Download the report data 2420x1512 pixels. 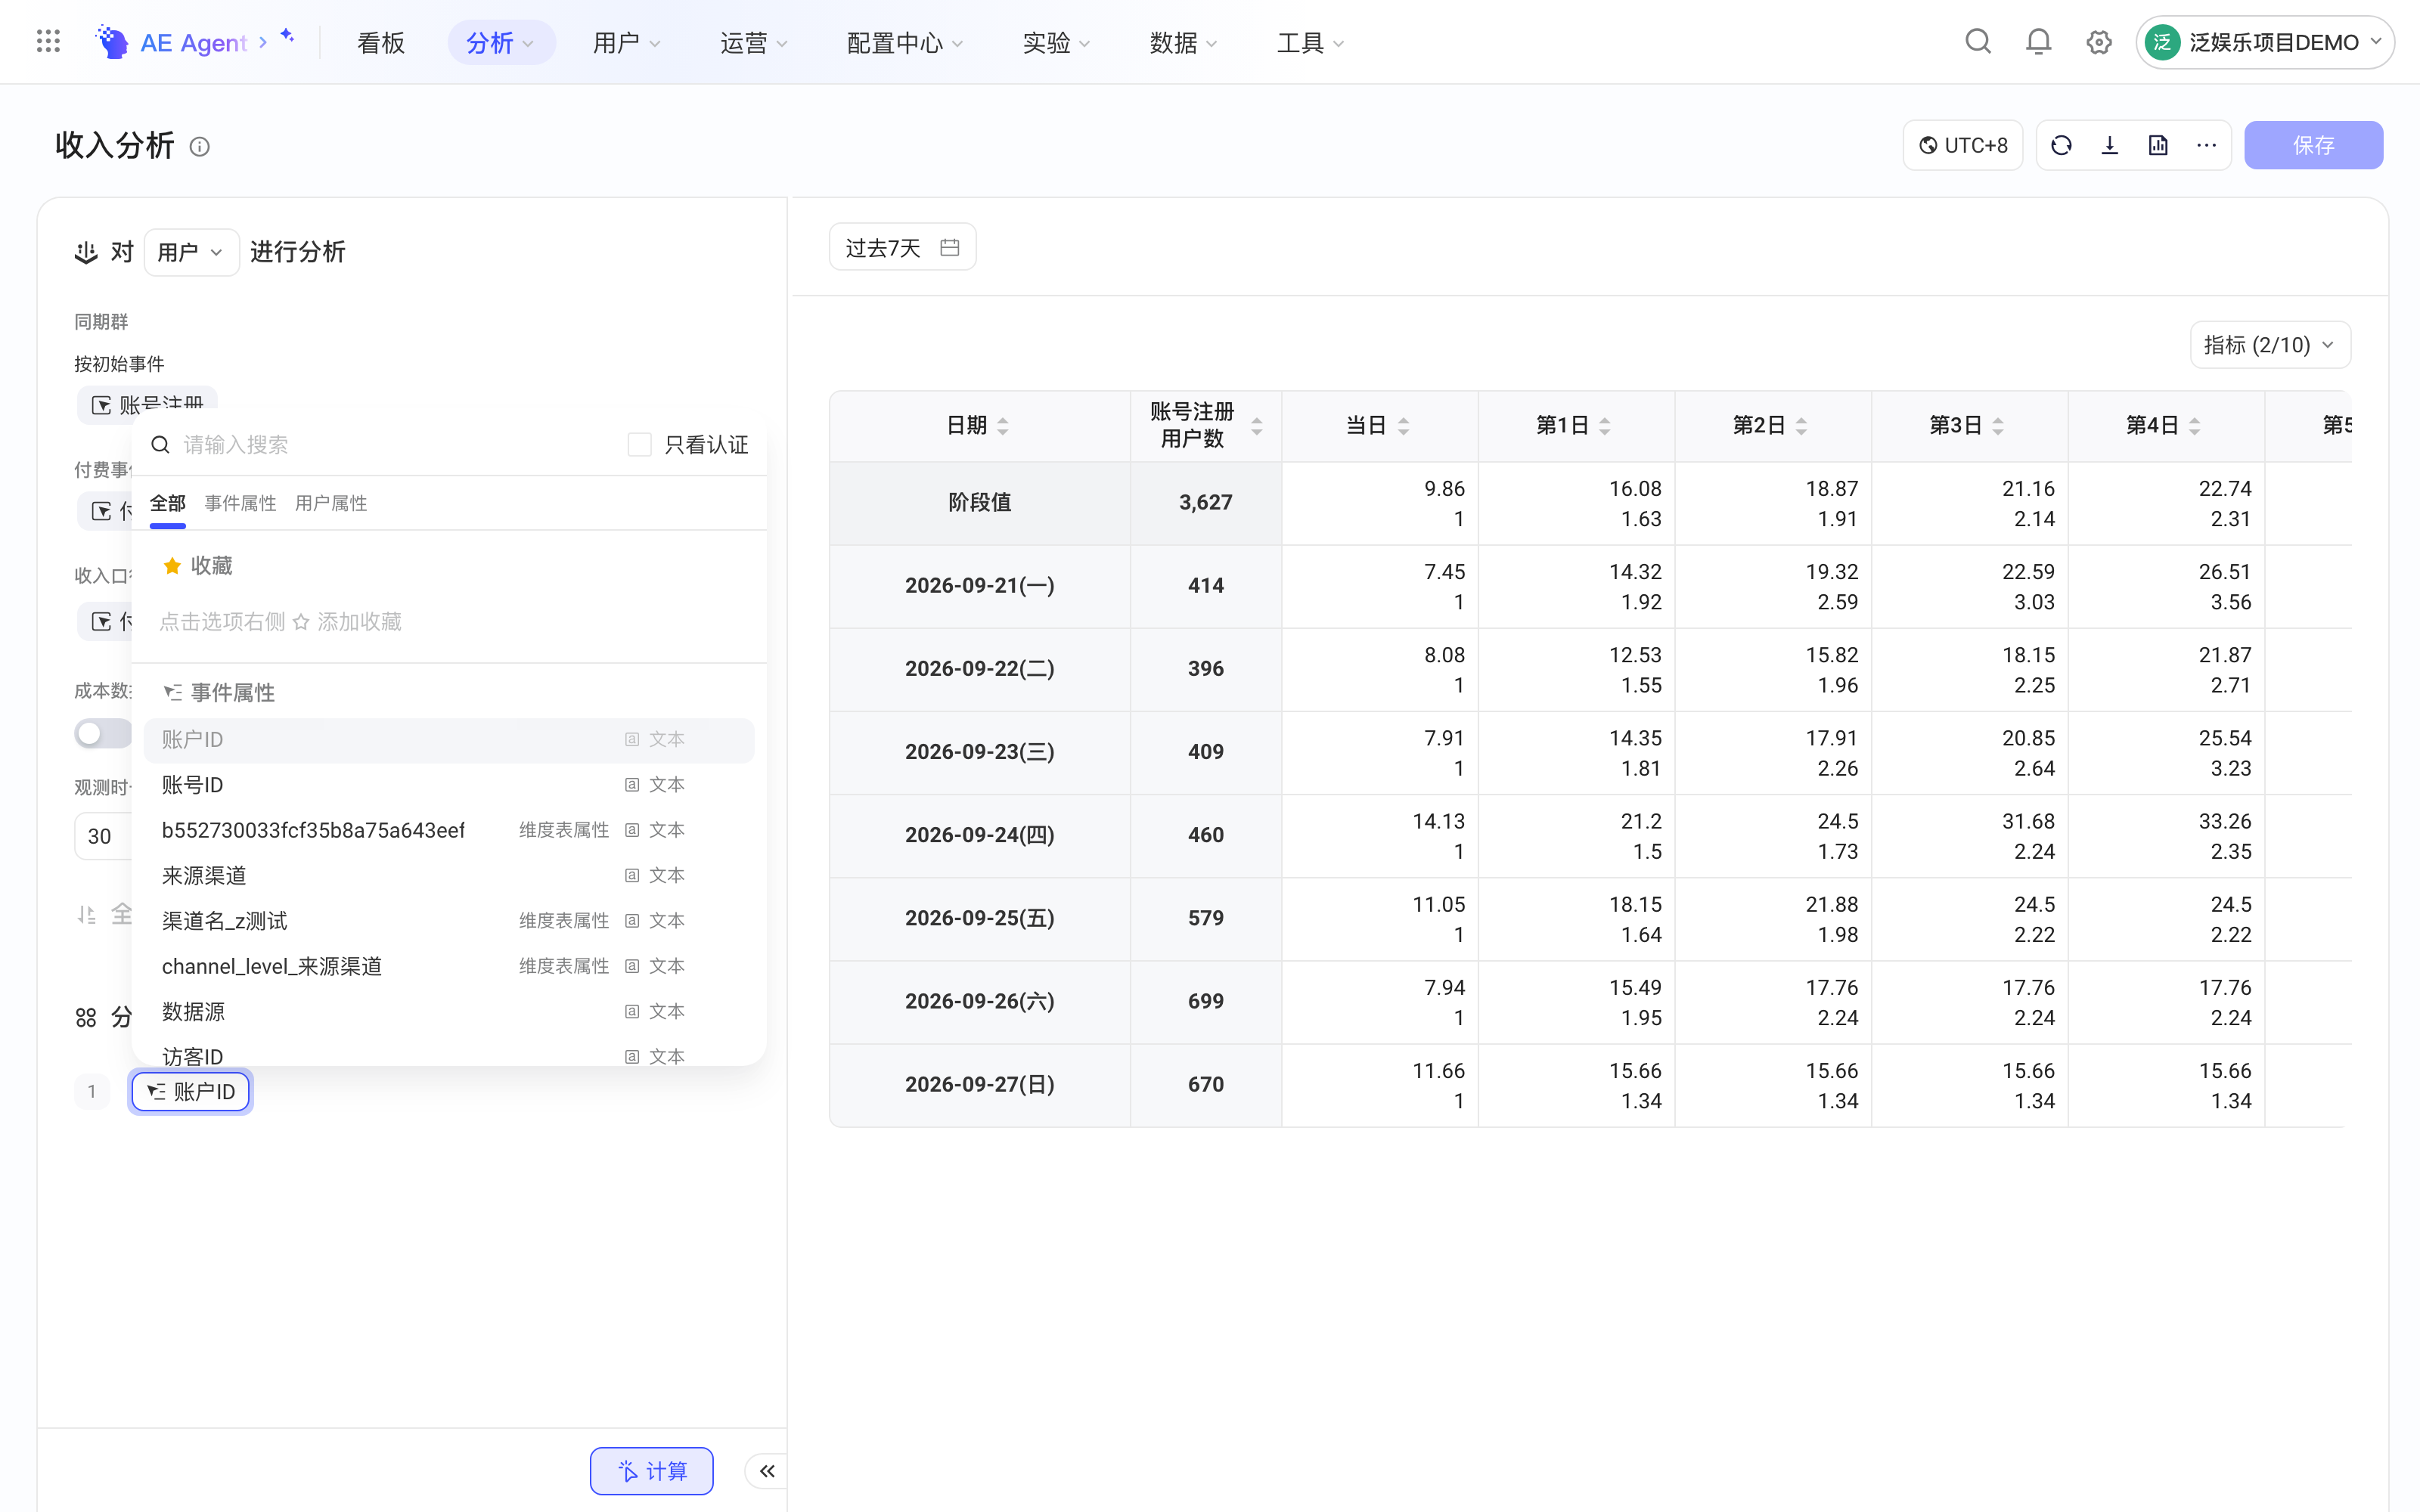pos(2109,146)
